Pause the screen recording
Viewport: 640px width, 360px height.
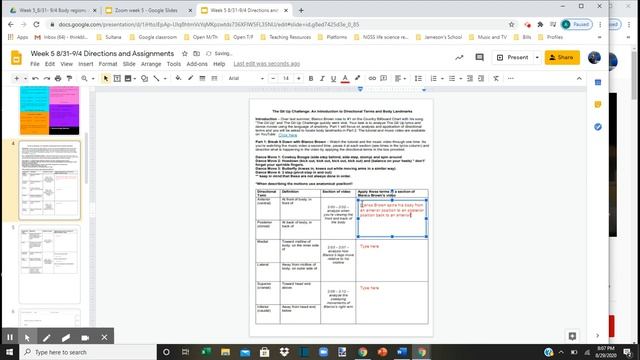pyautogui.click(x=10, y=338)
